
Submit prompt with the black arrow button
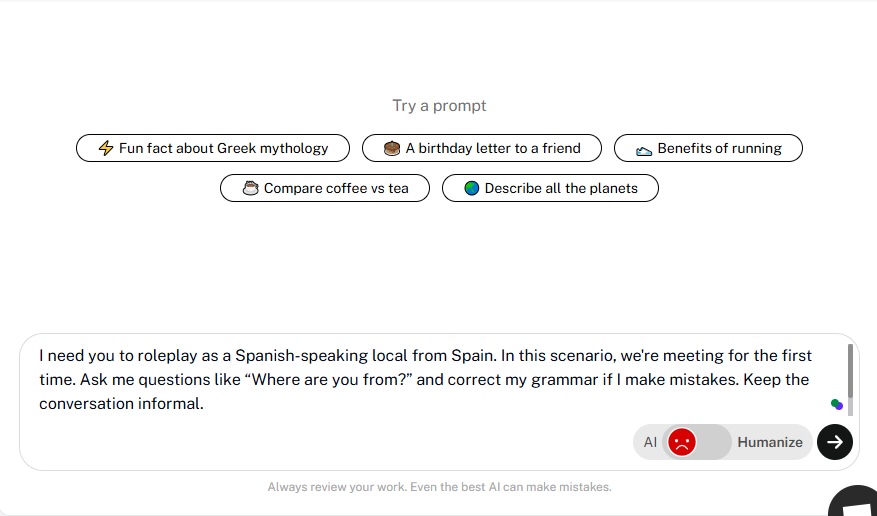pos(834,442)
